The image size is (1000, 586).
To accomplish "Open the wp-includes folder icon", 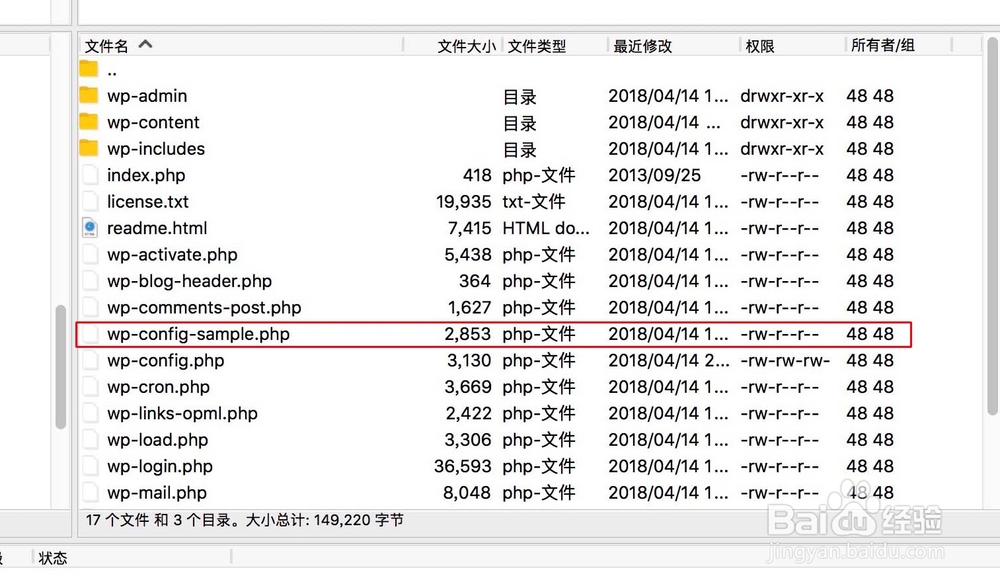I will (x=90, y=148).
